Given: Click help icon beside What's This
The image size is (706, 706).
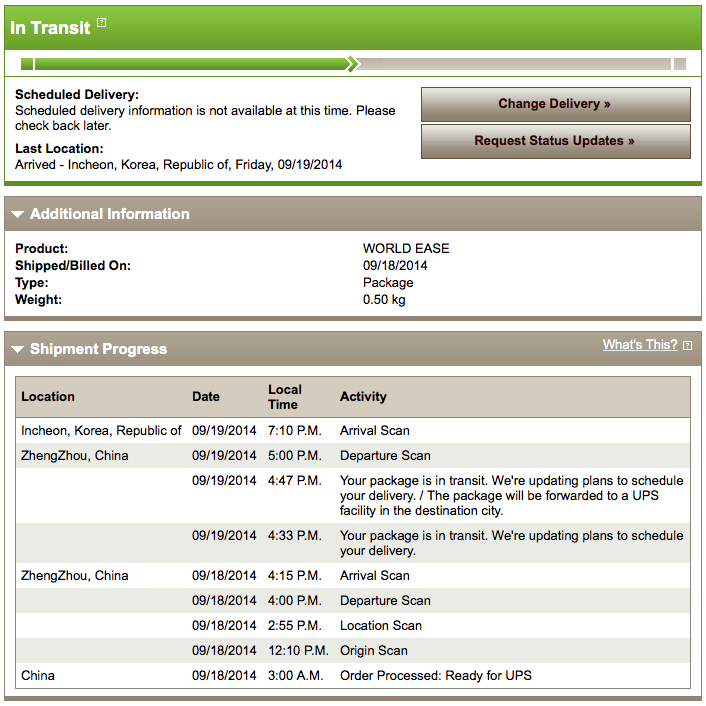Looking at the screenshot, I should pyautogui.click(x=687, y=345).
